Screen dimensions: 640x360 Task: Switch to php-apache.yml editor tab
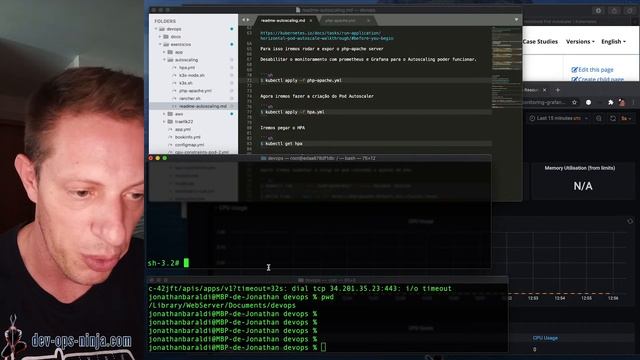(340, 20)
